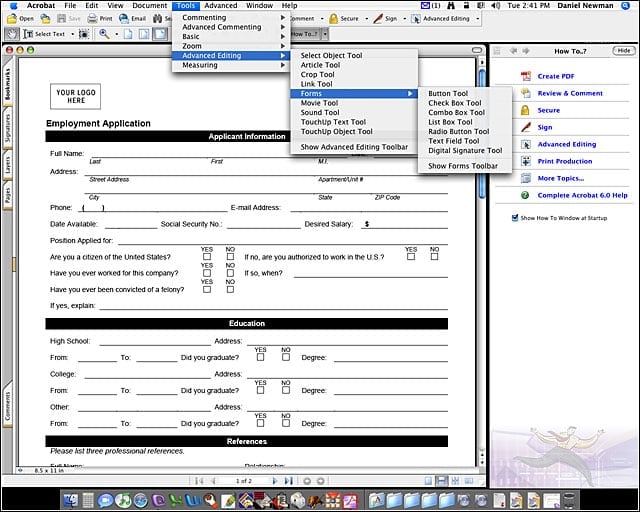Click the Hide button in How To panel

[x=624, y=51]
